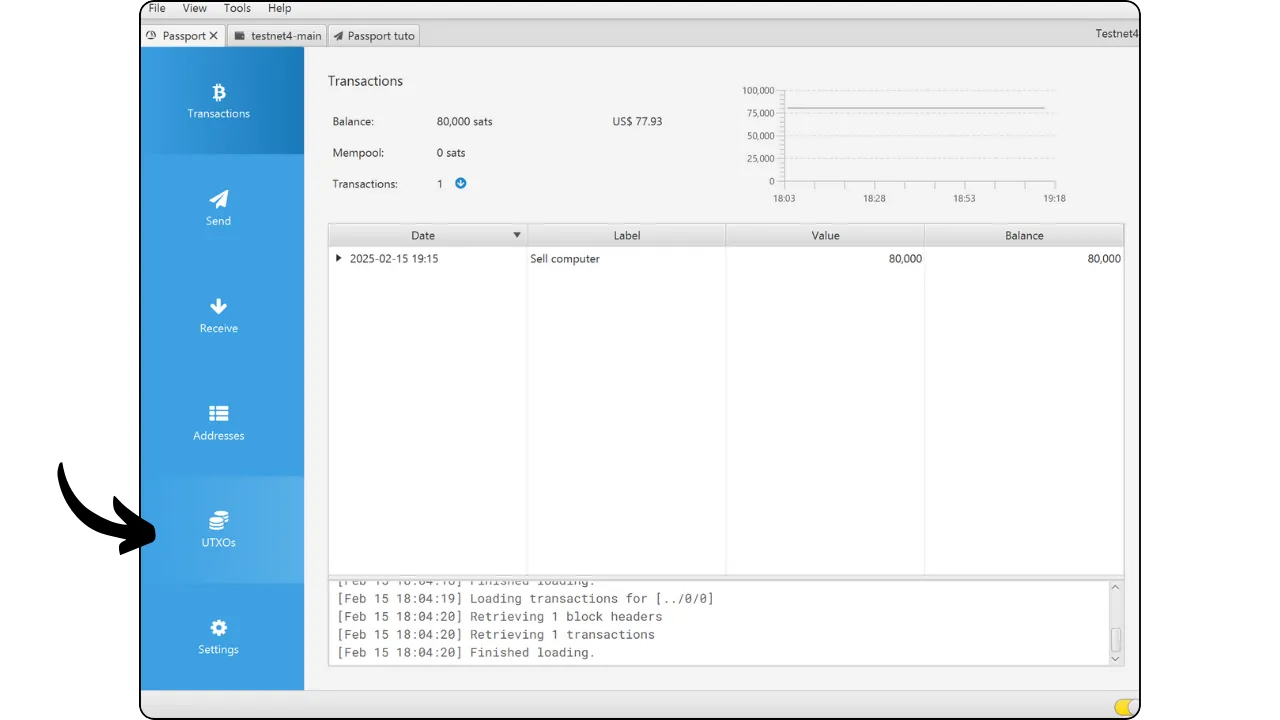
Task: Click the Receive down-arrow icon
Action: click(219, 307)
